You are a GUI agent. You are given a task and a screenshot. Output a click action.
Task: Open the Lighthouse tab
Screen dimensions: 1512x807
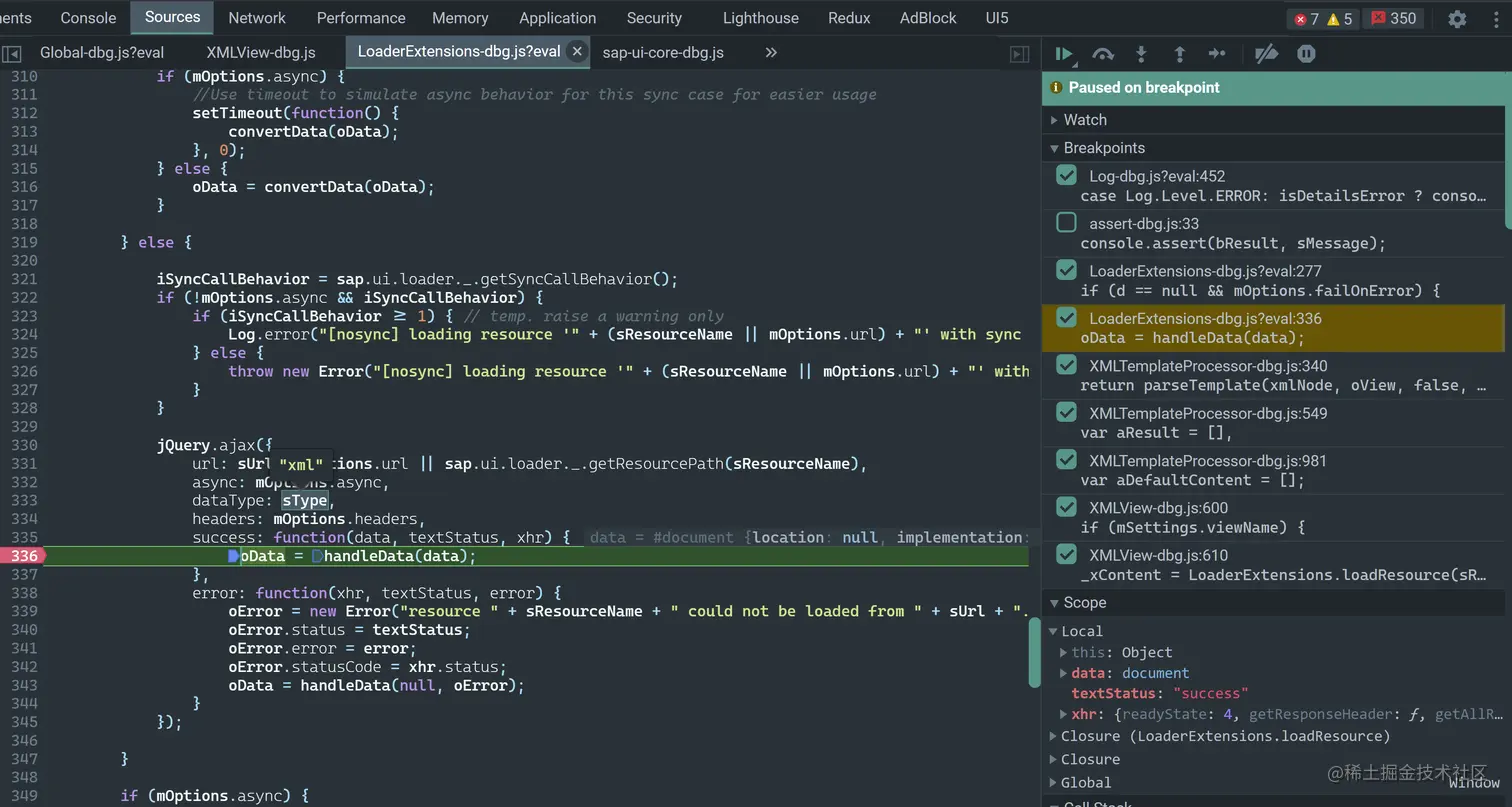(761, 18)
